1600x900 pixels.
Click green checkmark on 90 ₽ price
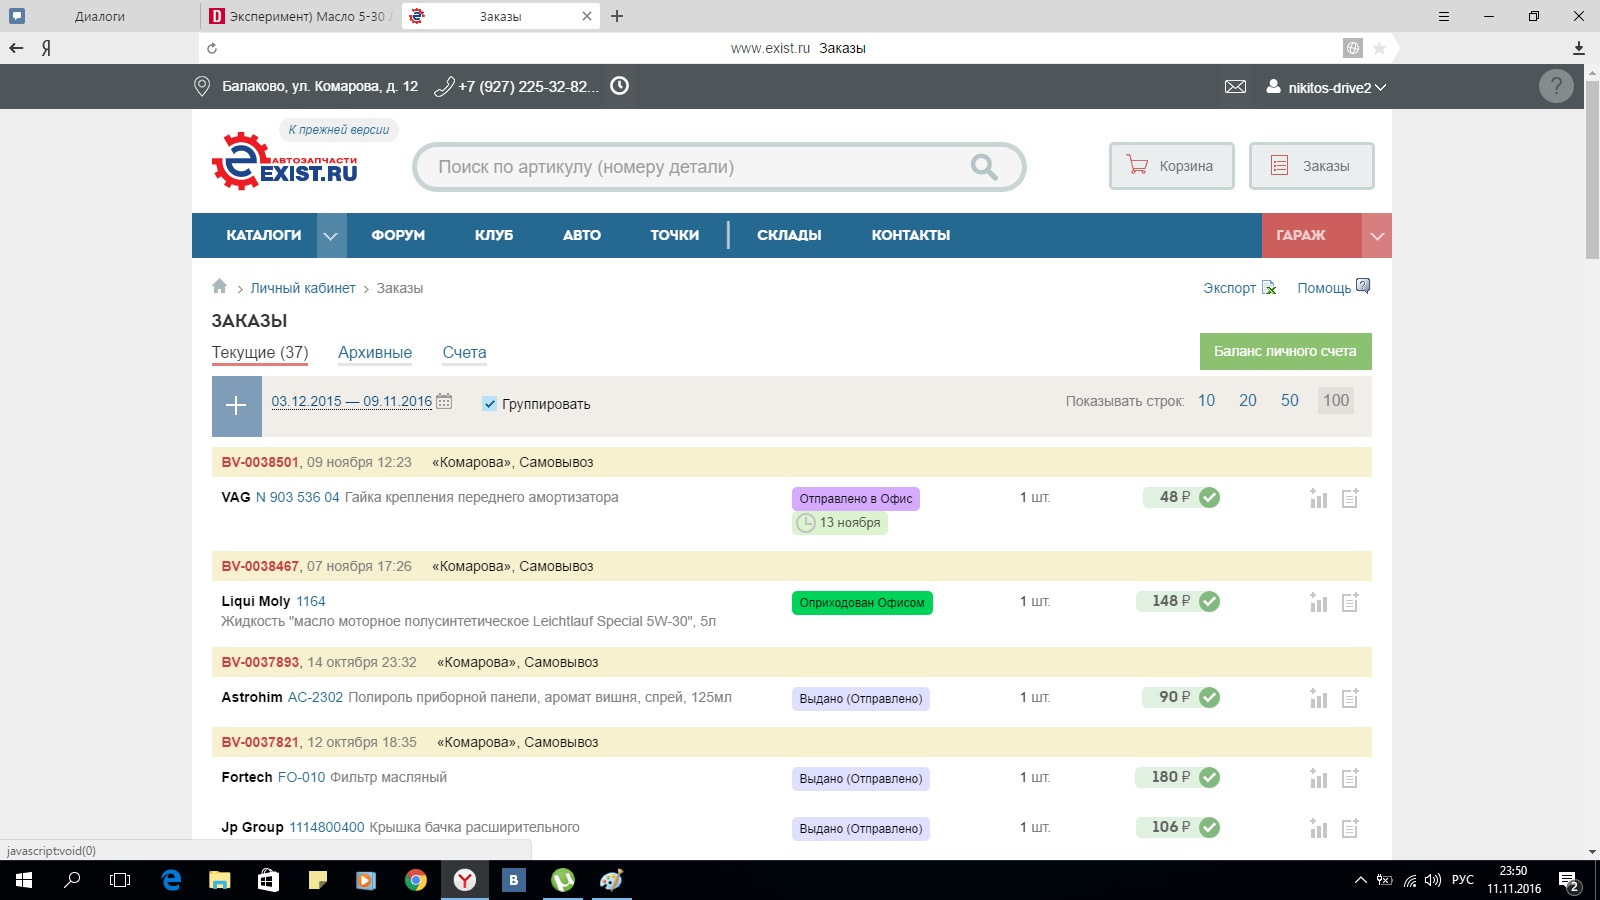click(x=1209, y=697)
